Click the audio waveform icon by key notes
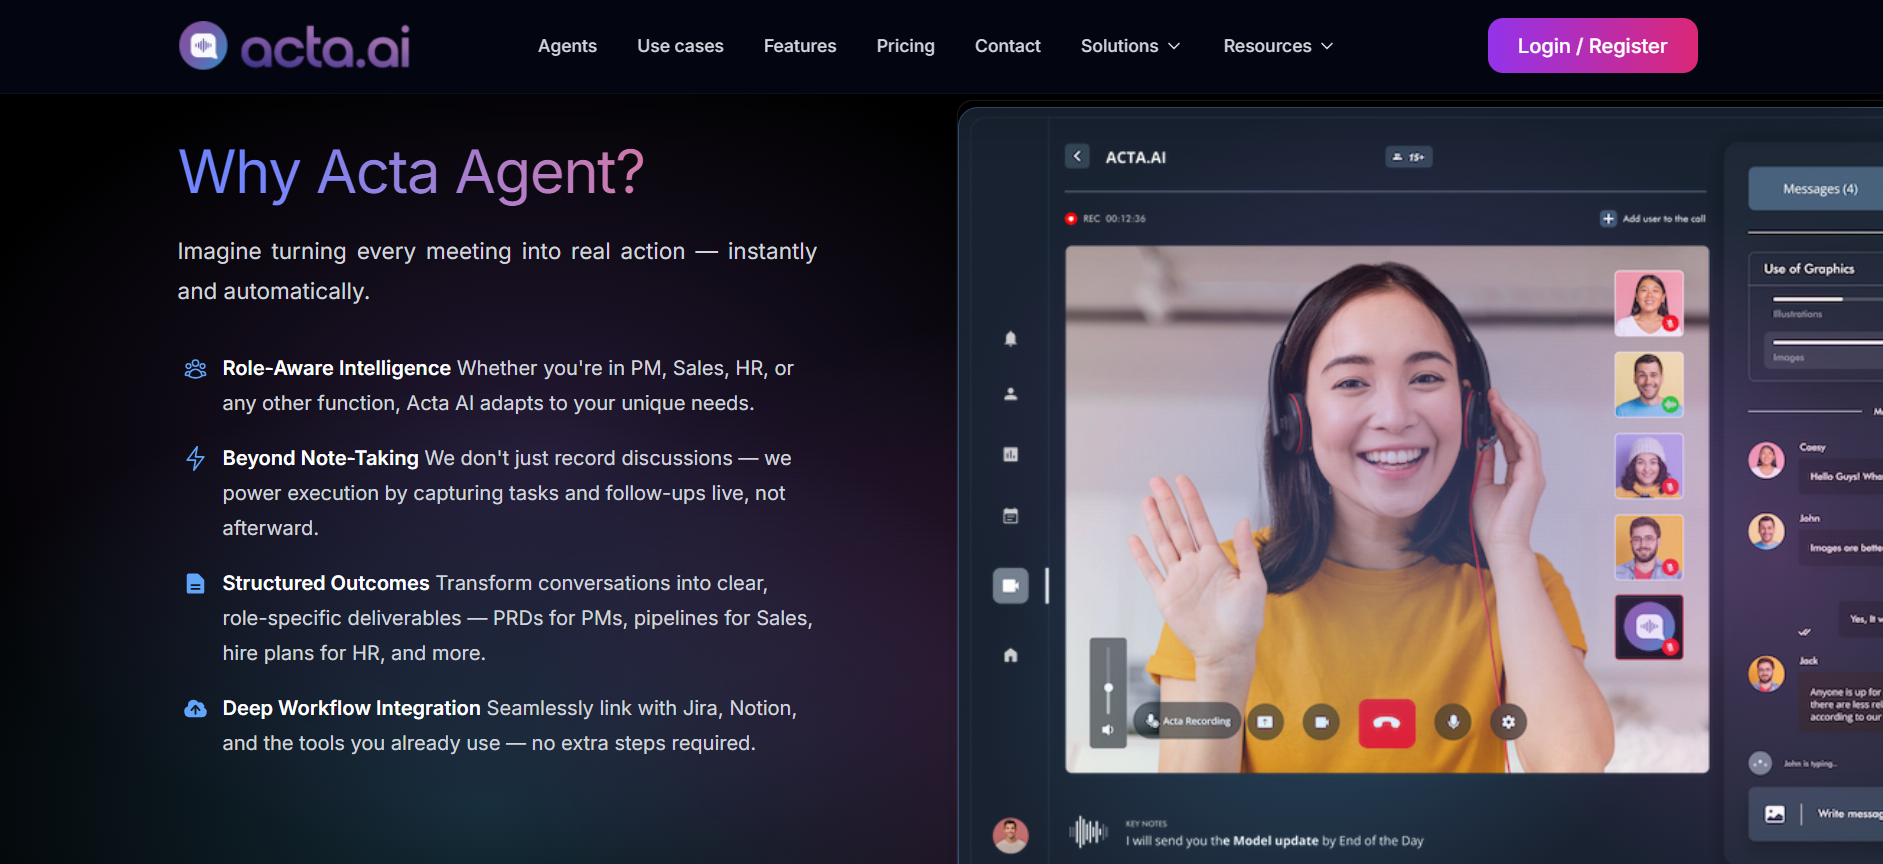Image resolution: width=1883 pixels, height=864 pixels. pos(1089,831)
